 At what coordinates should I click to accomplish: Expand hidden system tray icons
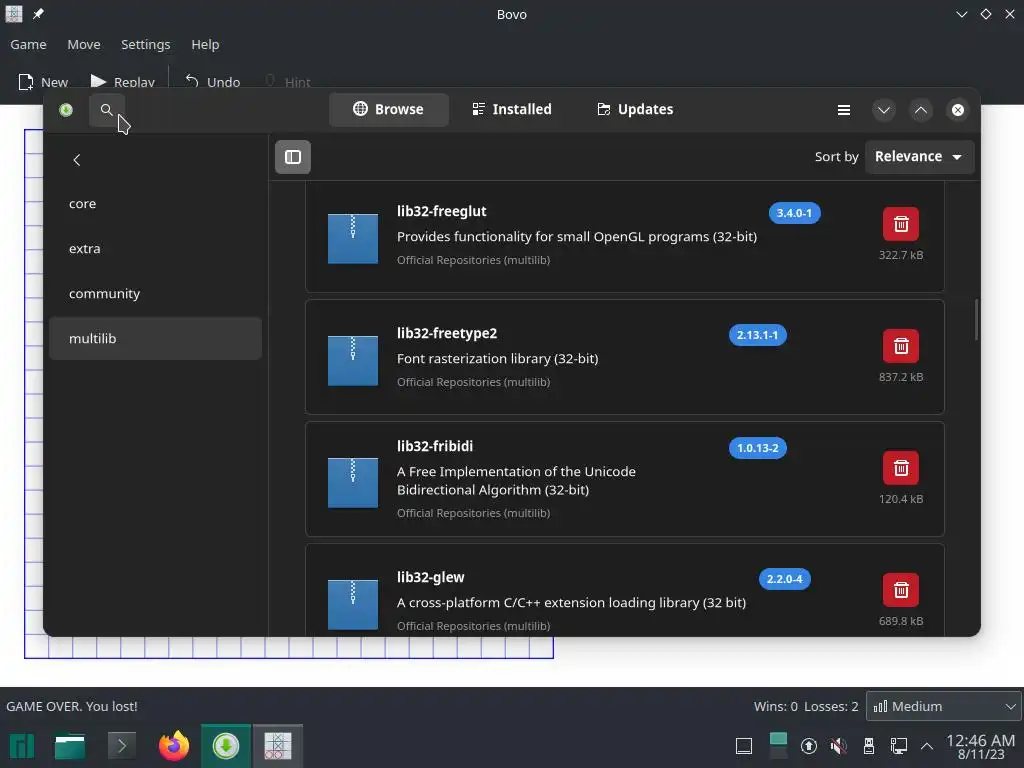pyautogui.click(x=927, y=746)
